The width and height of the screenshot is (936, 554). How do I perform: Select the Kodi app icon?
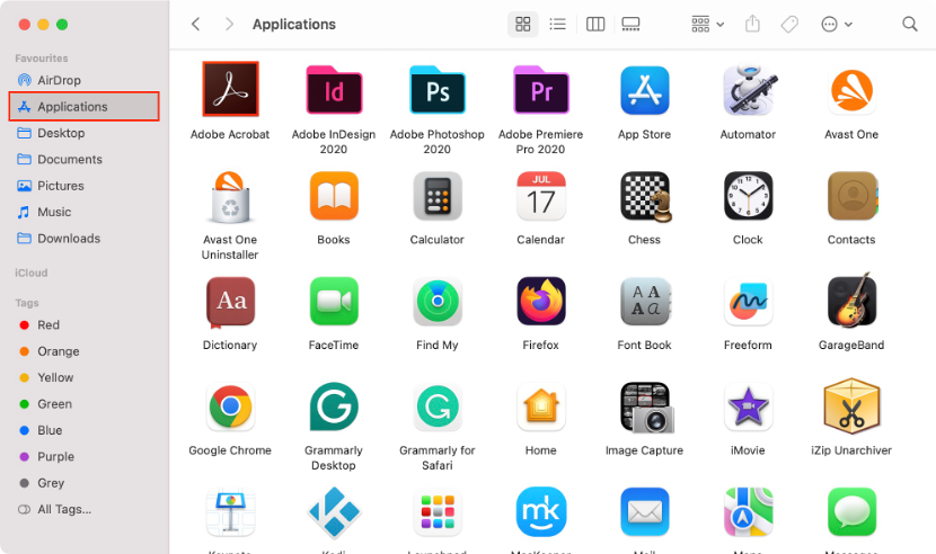coord(334,512)
